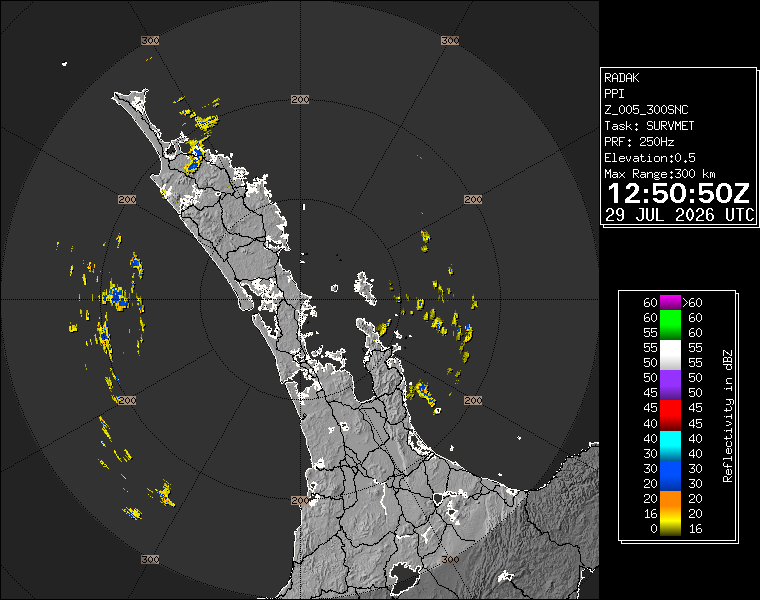The width and height of the screenshot is (760, 600).
Task: Click the '29 JUL 2026 UTC' date
Action: point(680,215)
